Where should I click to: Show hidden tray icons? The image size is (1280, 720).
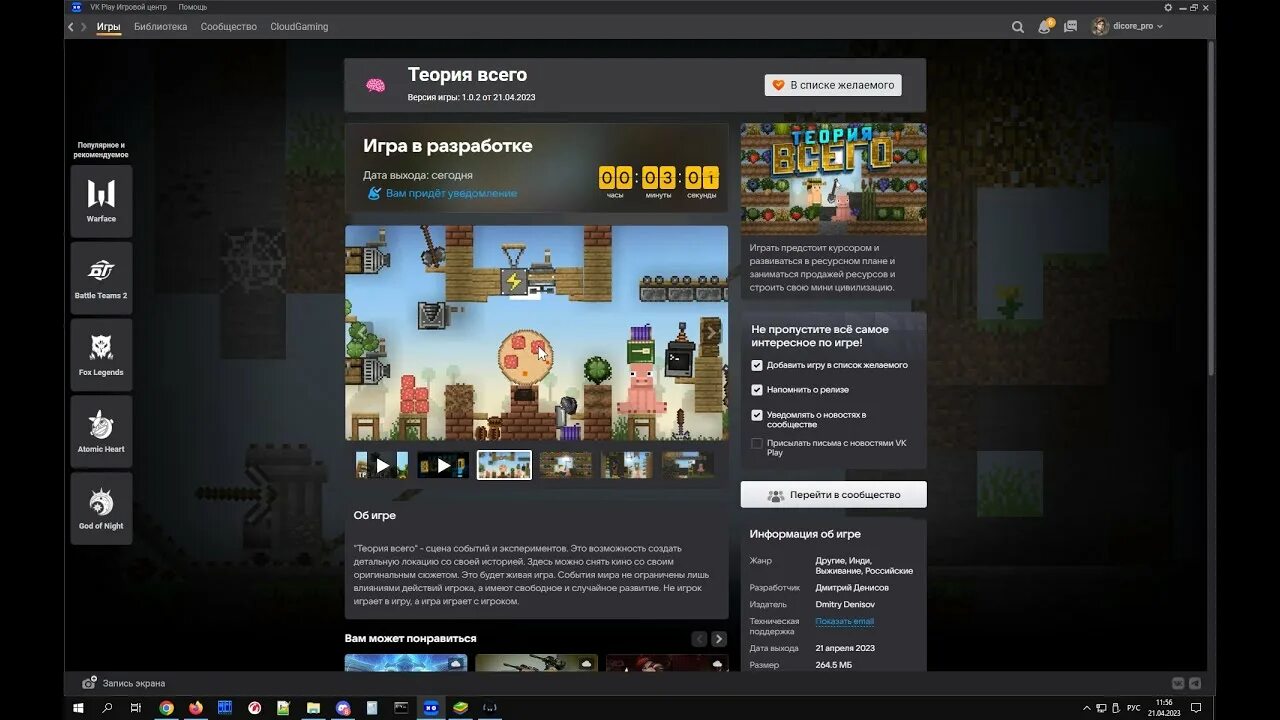1087,708
